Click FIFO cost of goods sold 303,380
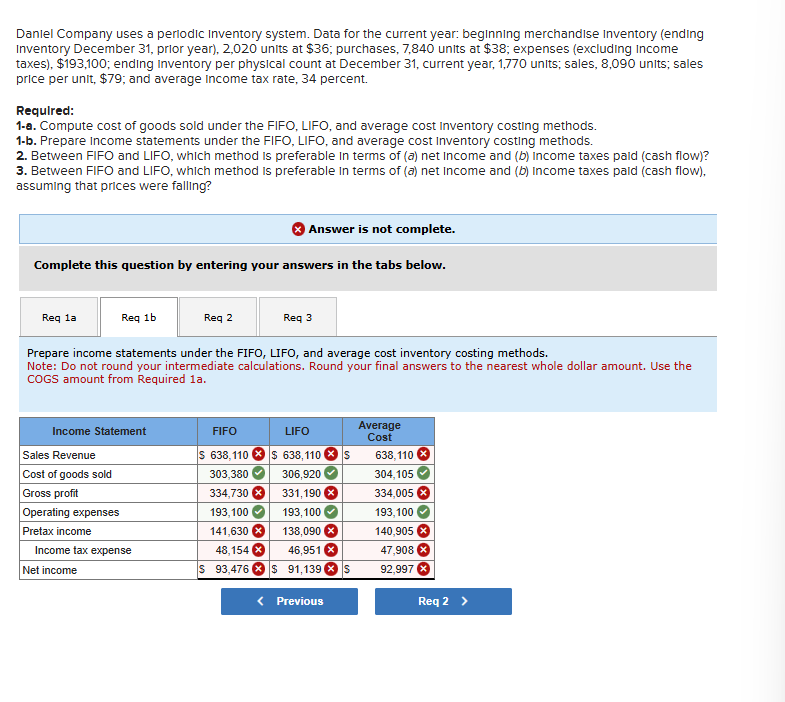The image size is (785, 702). coord(229,474)
